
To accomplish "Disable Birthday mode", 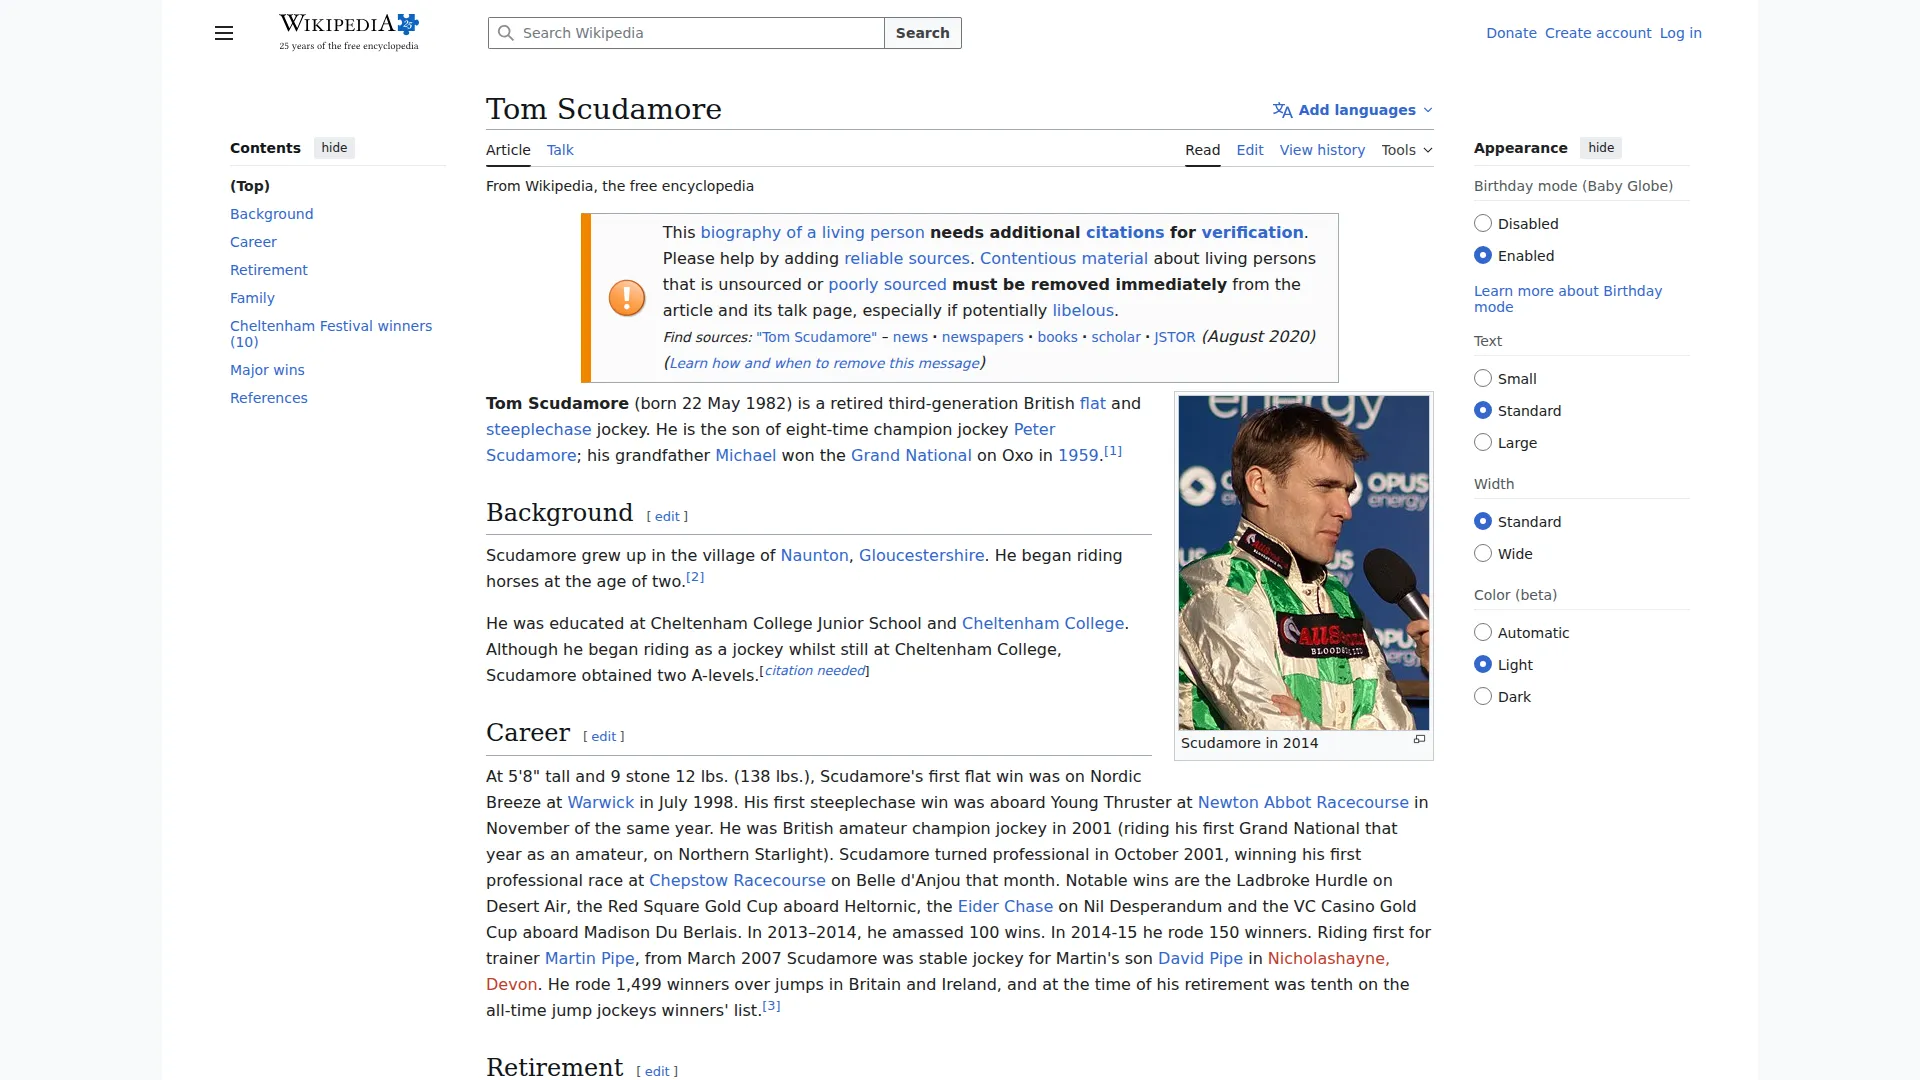I will click(1483, 223).
